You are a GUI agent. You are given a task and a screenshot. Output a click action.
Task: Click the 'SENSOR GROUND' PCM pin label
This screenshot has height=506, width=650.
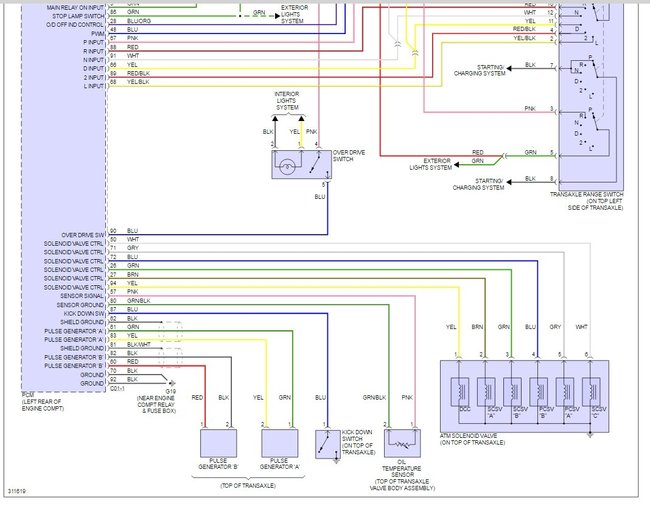coord(80,305)
